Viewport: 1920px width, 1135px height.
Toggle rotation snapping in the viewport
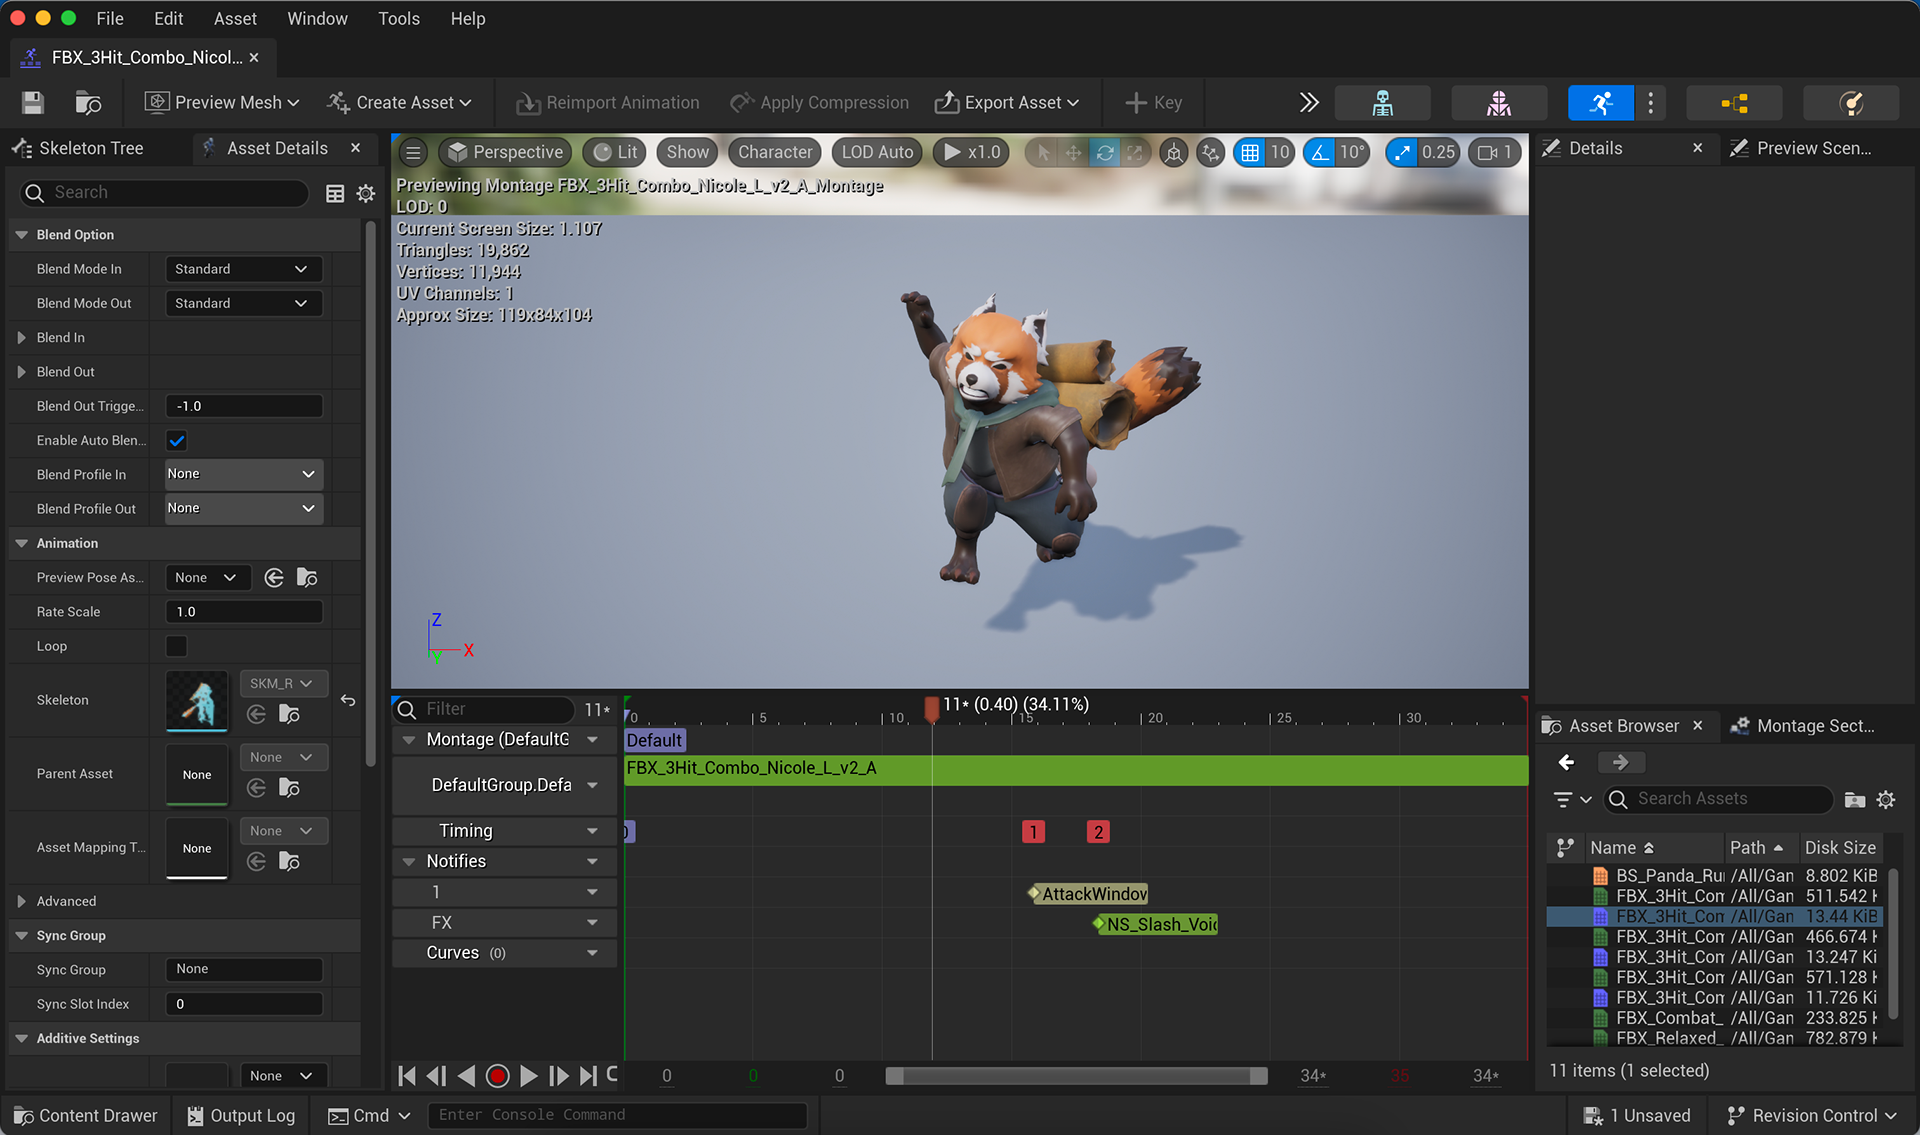pyautogui.click(x=1321, y=152)
